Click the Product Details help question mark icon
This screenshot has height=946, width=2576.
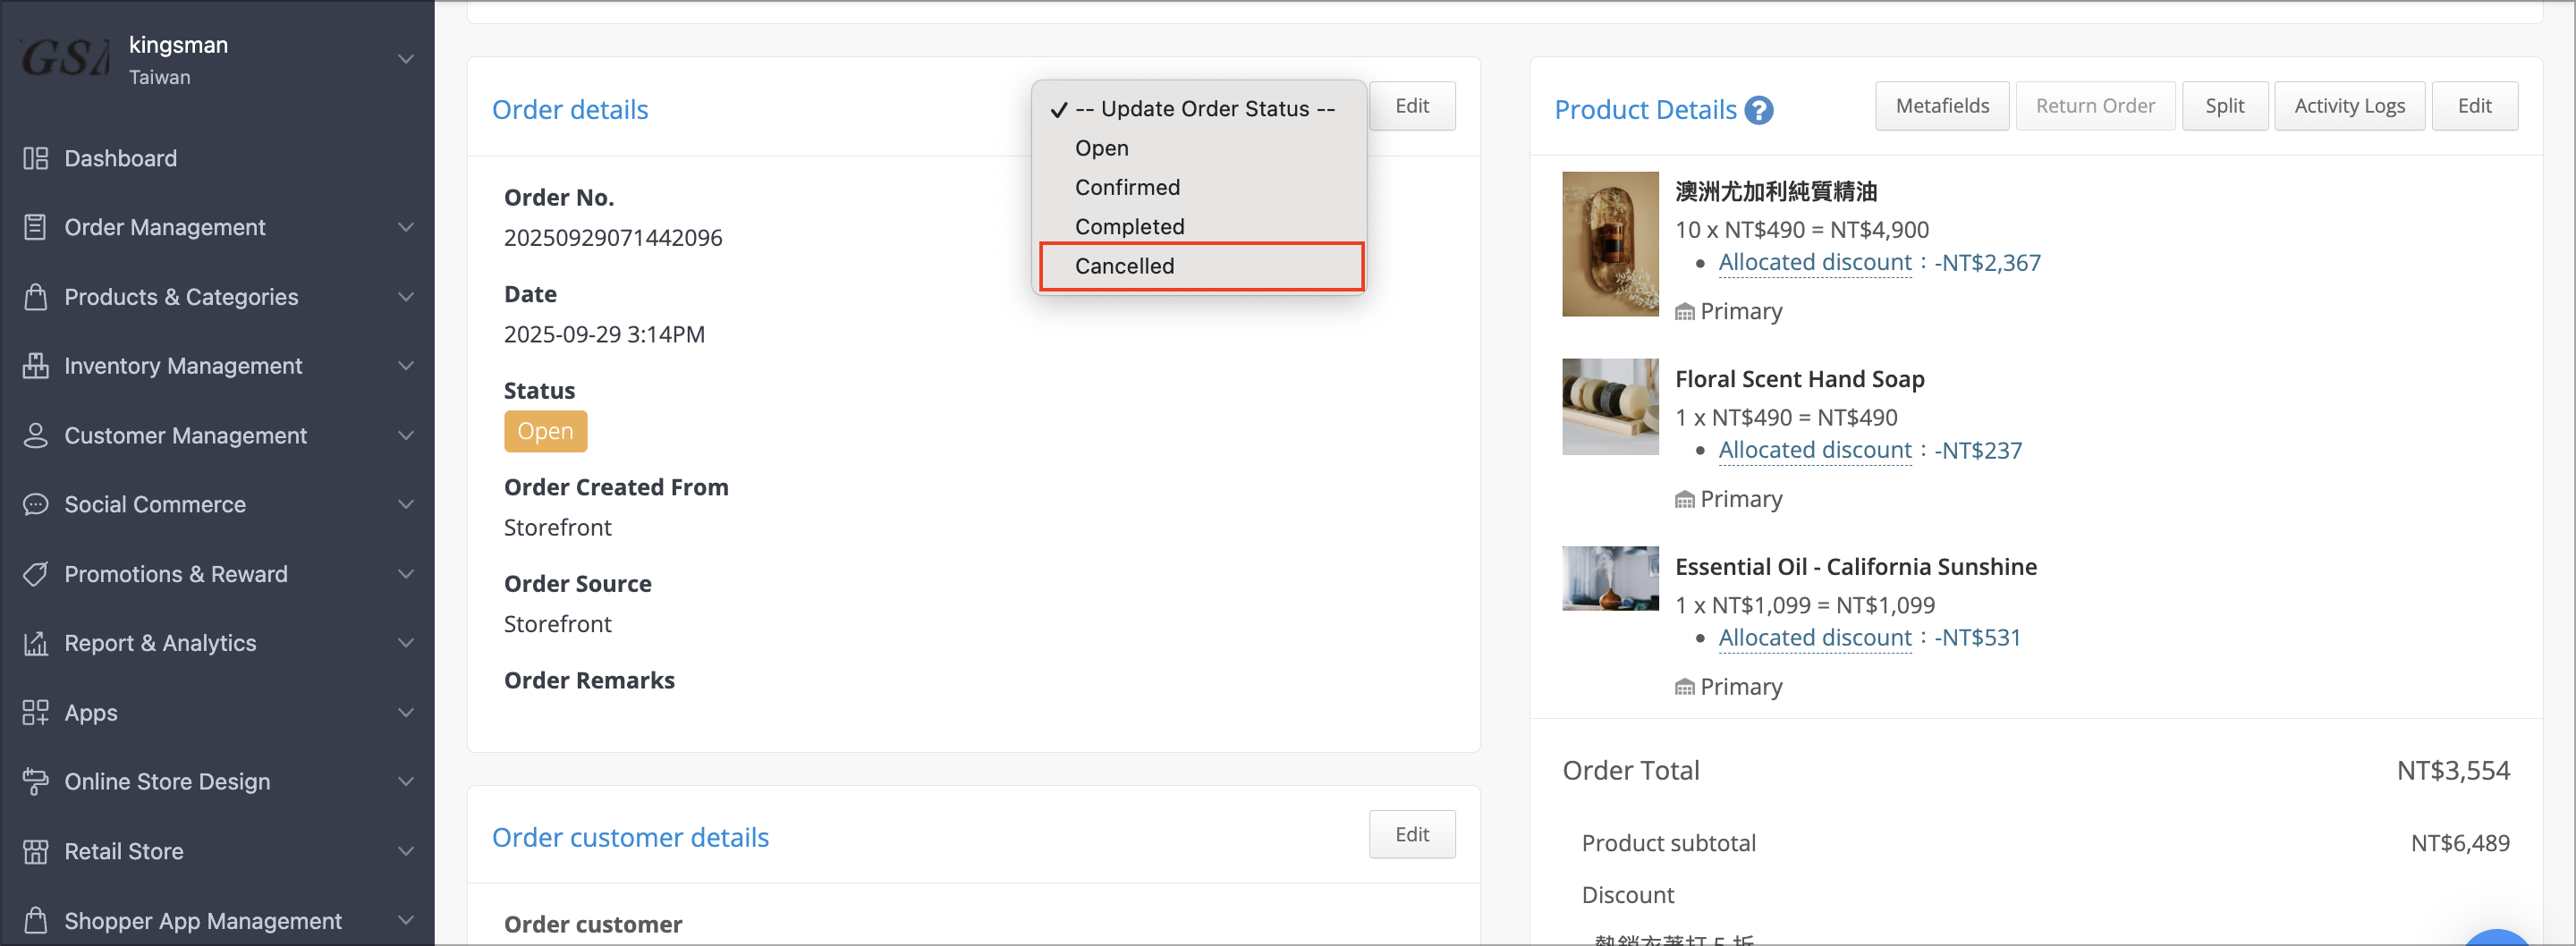click(1759, 110)
